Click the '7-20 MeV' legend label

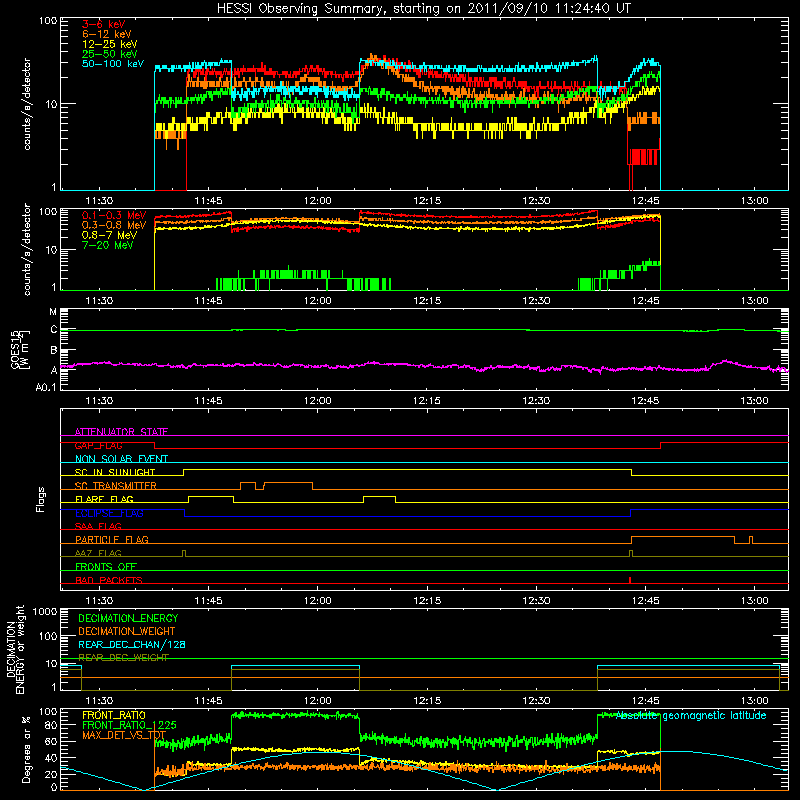coord(108,245)
